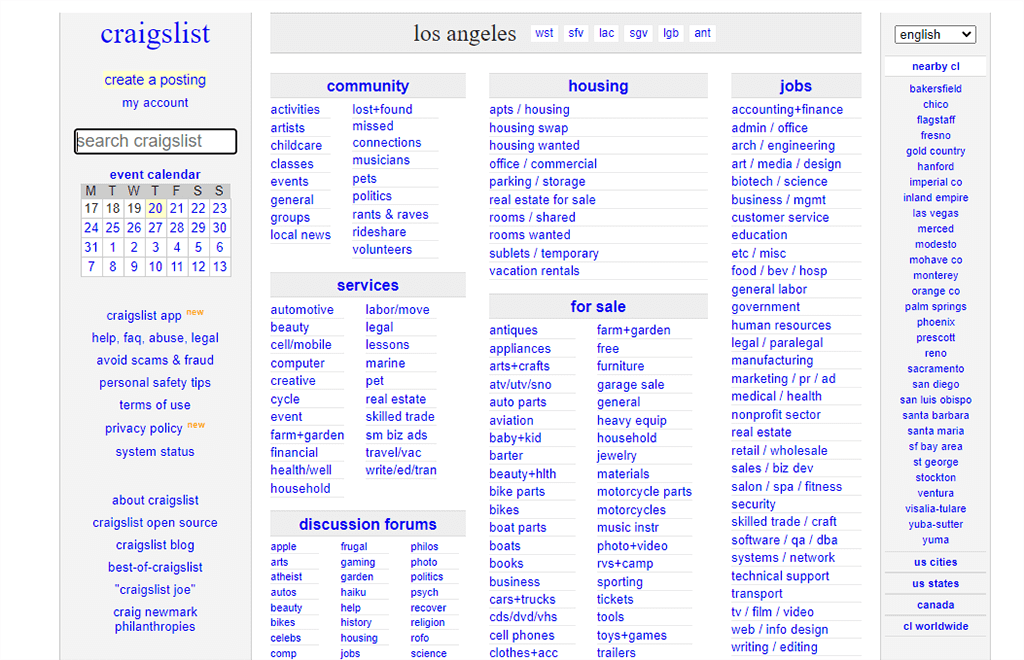This screenshot has height=660, width=1024.
Task: View missed connections posts
Action: click(387, 134)
